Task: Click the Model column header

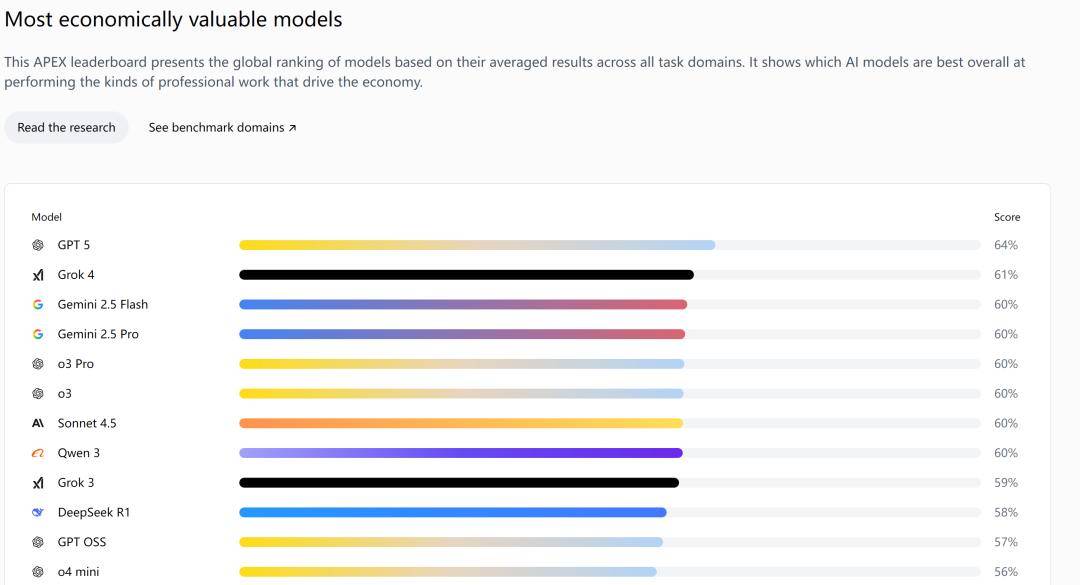Action: pos(47,217)
